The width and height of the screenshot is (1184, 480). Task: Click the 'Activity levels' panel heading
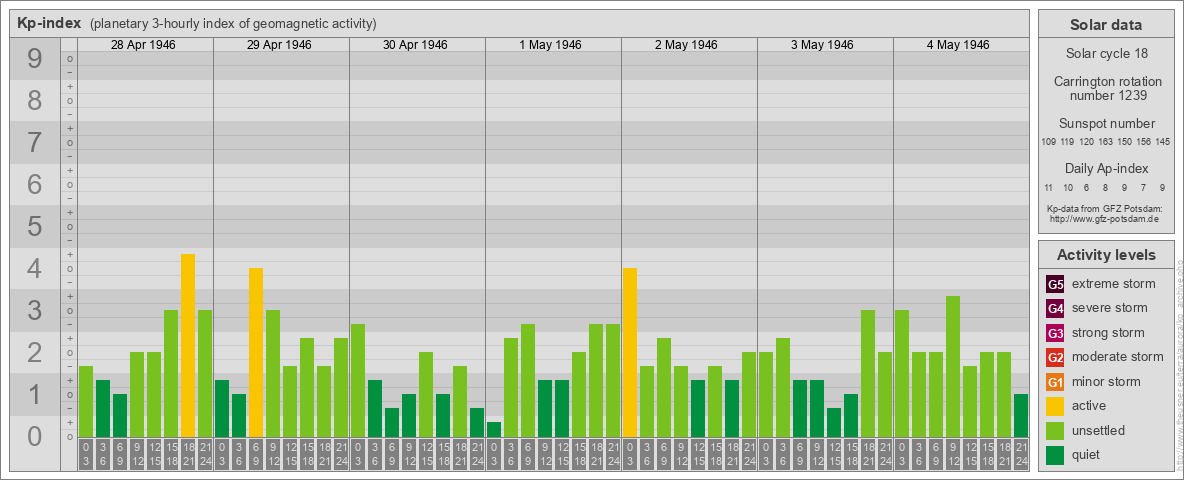1106,255
